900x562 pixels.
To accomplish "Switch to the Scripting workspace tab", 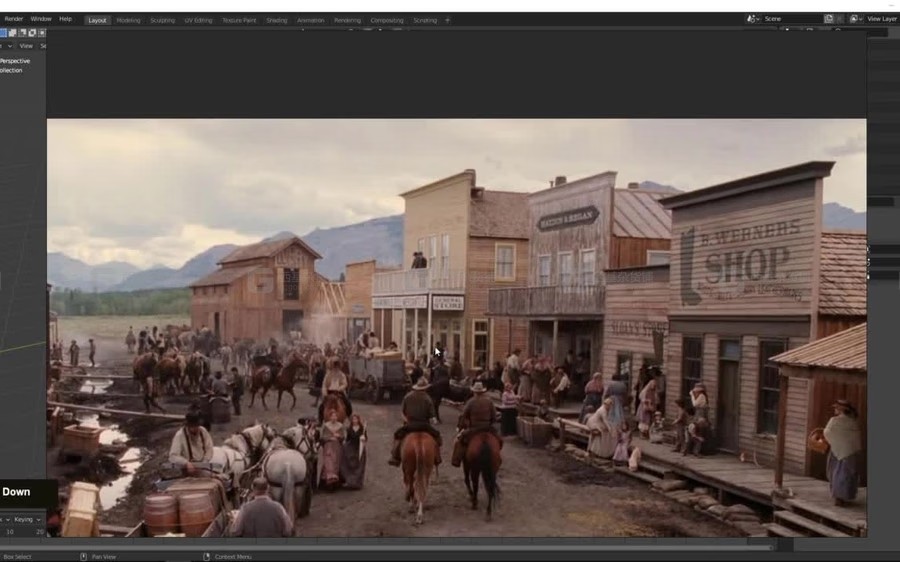I will [425, 20].
